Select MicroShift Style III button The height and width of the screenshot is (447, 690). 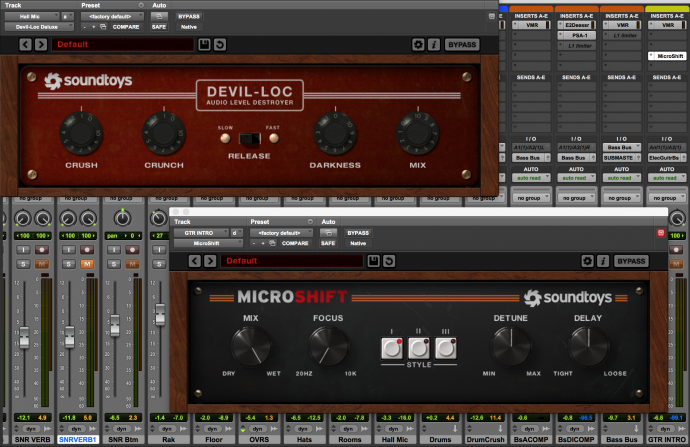click(x=446, y=348)
